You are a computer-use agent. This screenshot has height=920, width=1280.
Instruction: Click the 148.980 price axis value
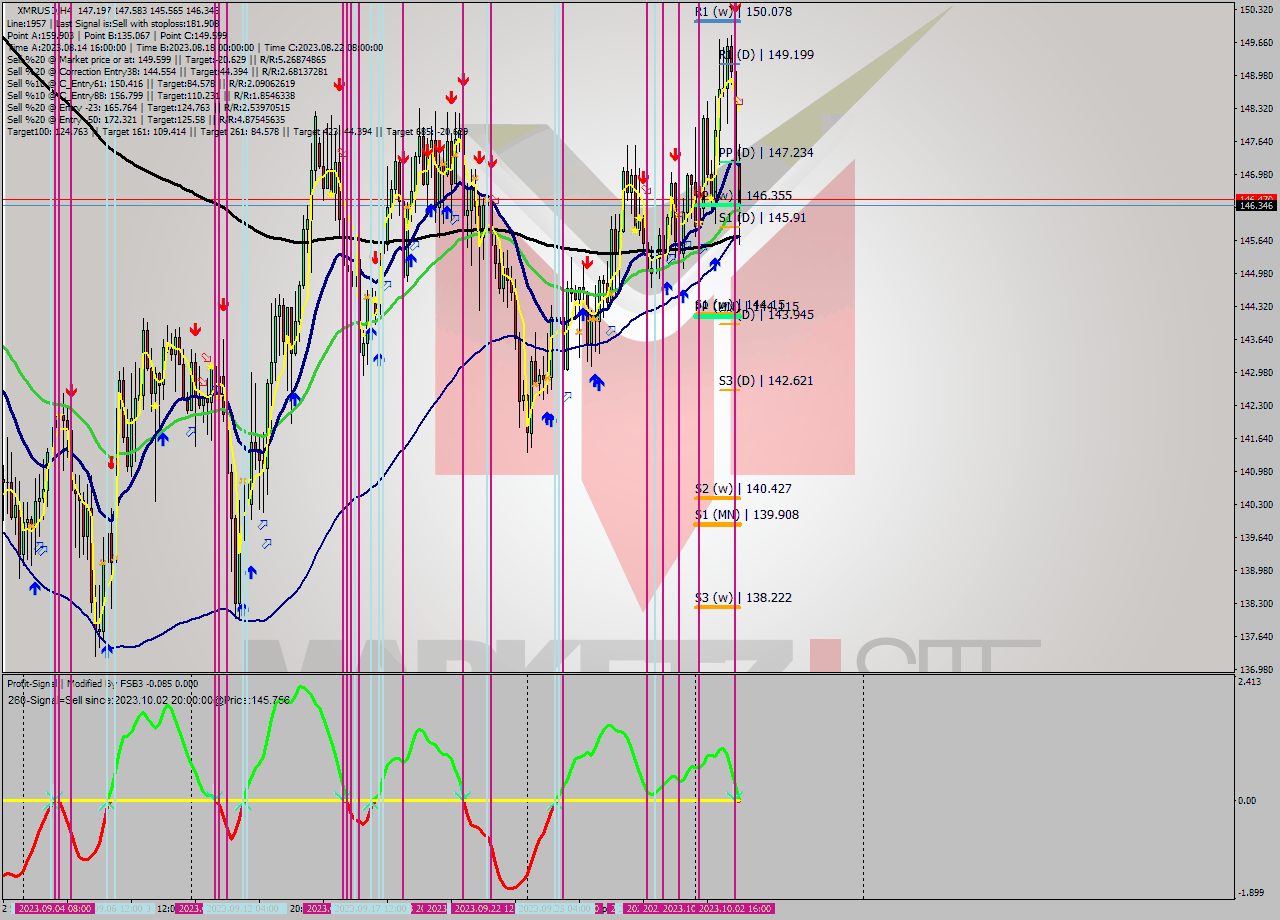pos(1255,75)
